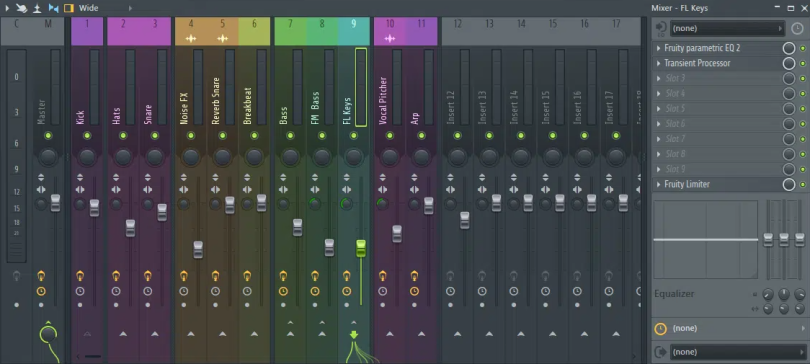Click the audio input icon beside top (none) box
810x364 pixels.
(660, 28)
